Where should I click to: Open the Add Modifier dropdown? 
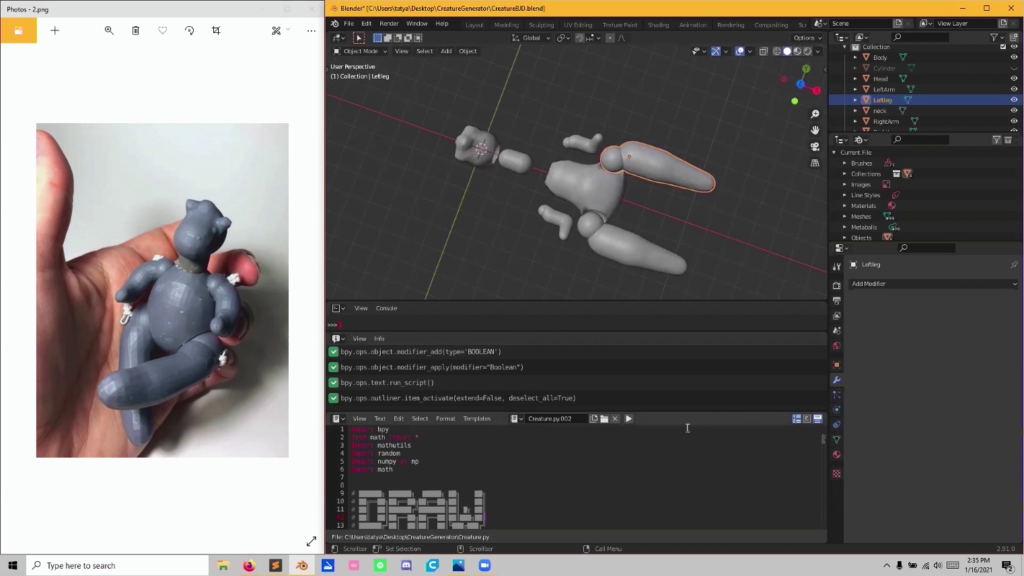[x=933, y=284]
